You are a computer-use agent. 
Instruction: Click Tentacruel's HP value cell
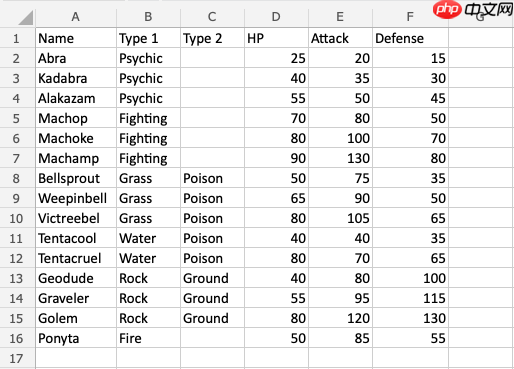point(276,258)
